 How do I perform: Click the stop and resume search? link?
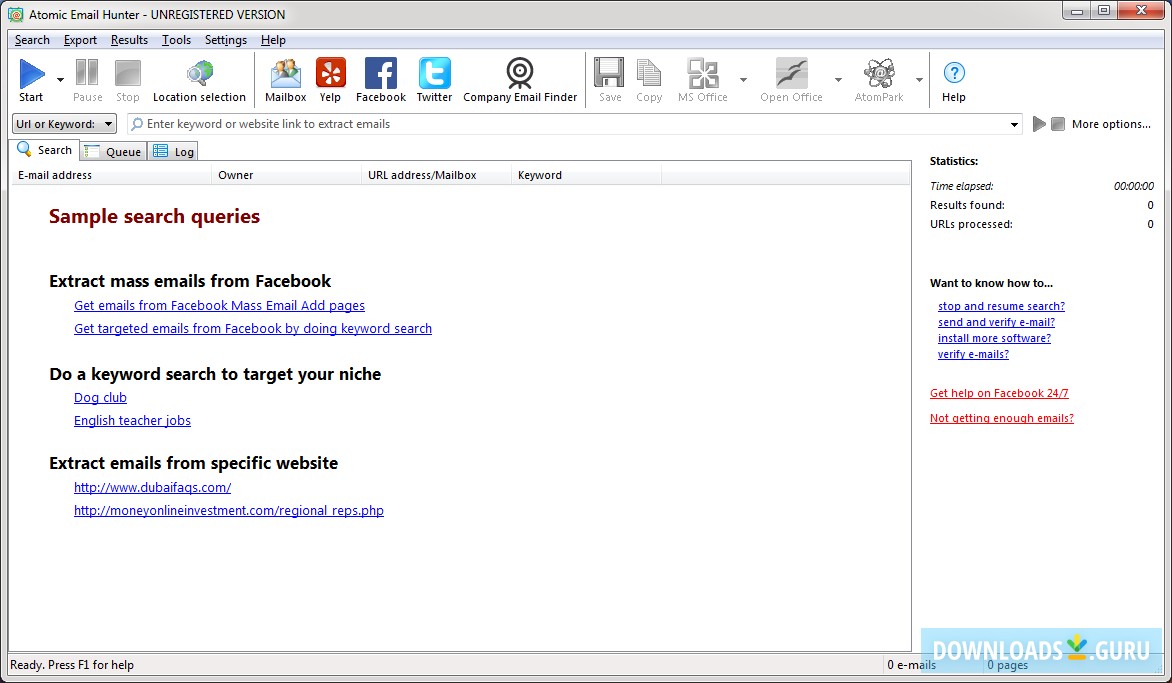(1001, 306)
